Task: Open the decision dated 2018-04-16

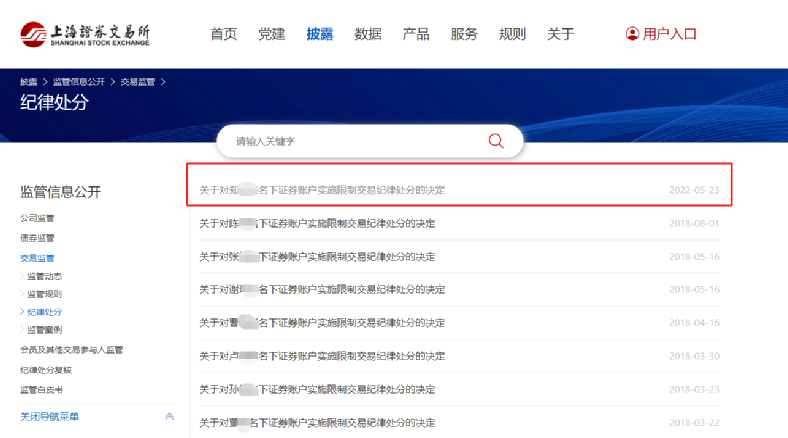Action: coord(322,323)
